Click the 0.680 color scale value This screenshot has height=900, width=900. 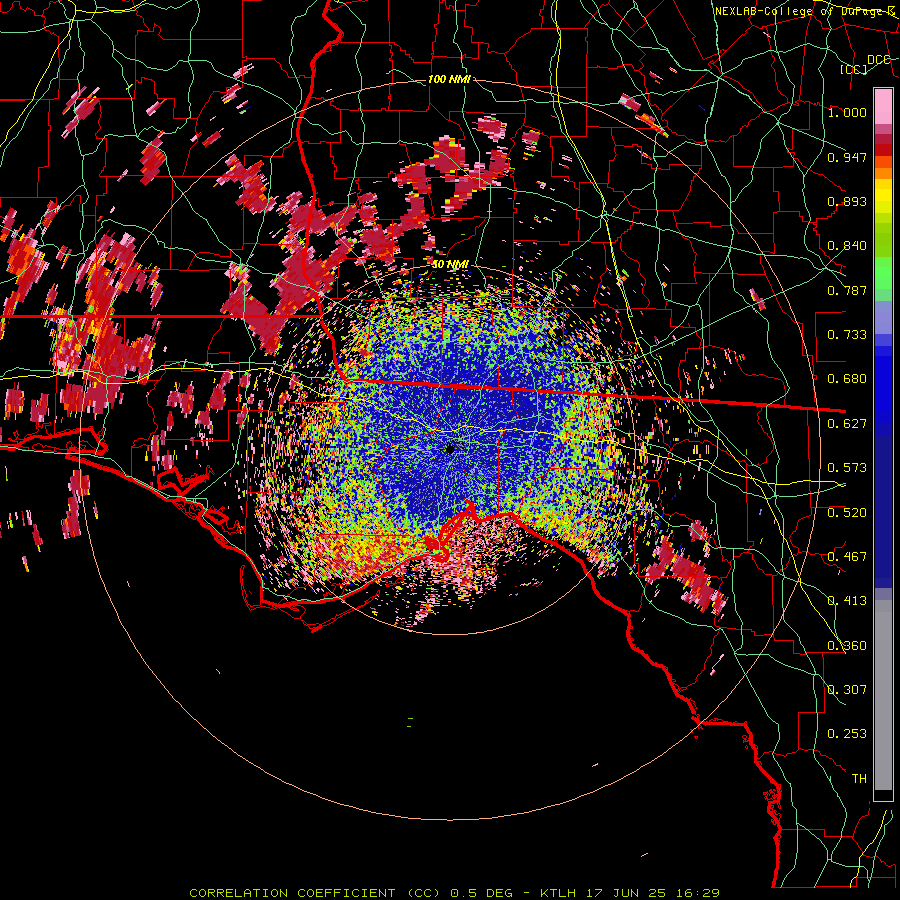pos(847,379)
